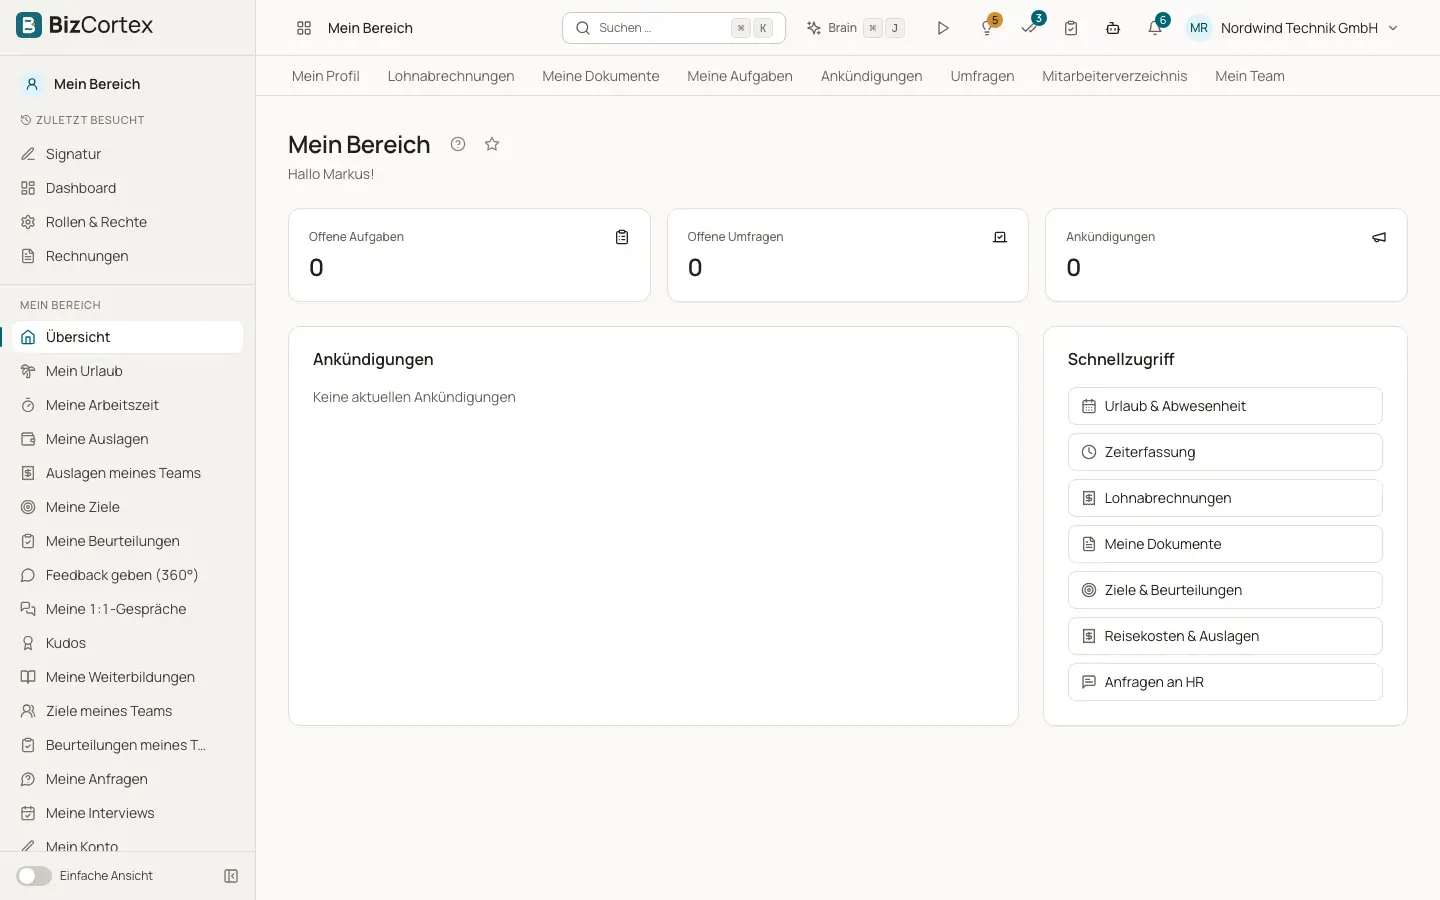Click the icon in Offene Umfragen card
The image size is (1440, 900).
pos(1000,237)
